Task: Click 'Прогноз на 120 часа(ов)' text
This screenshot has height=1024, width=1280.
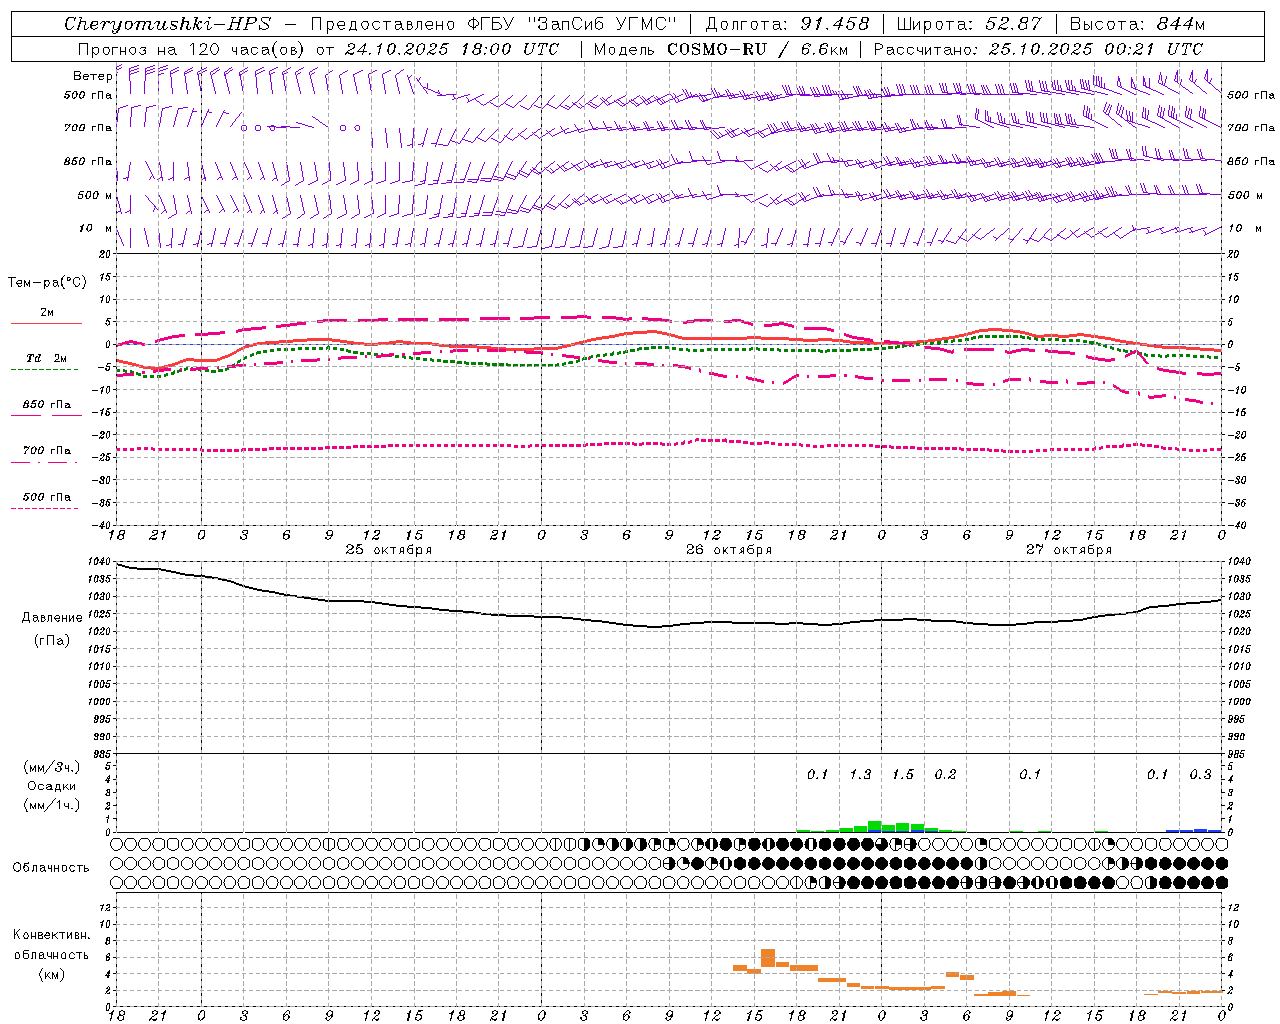Action: (192, 49)
